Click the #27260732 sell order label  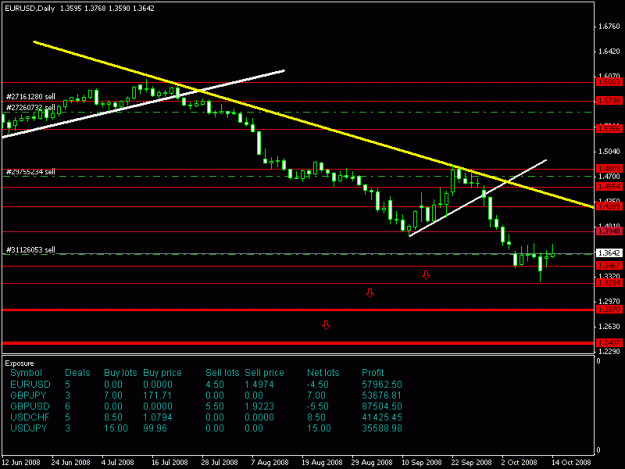point(31,108)
